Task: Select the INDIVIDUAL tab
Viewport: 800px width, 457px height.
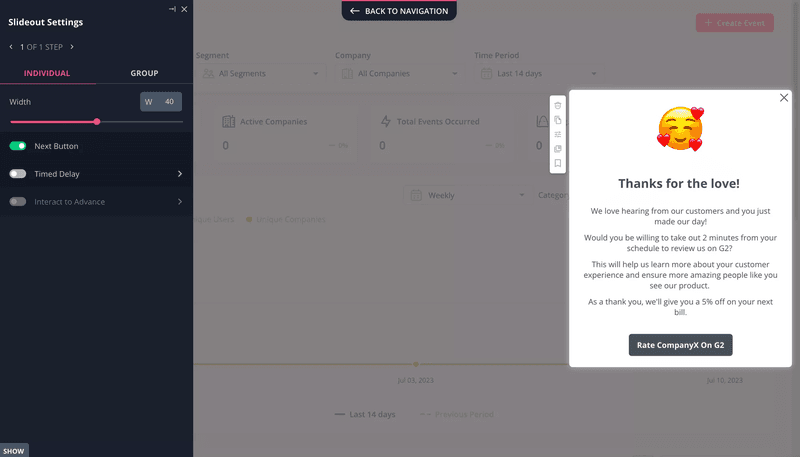Action: coord(47,73)
